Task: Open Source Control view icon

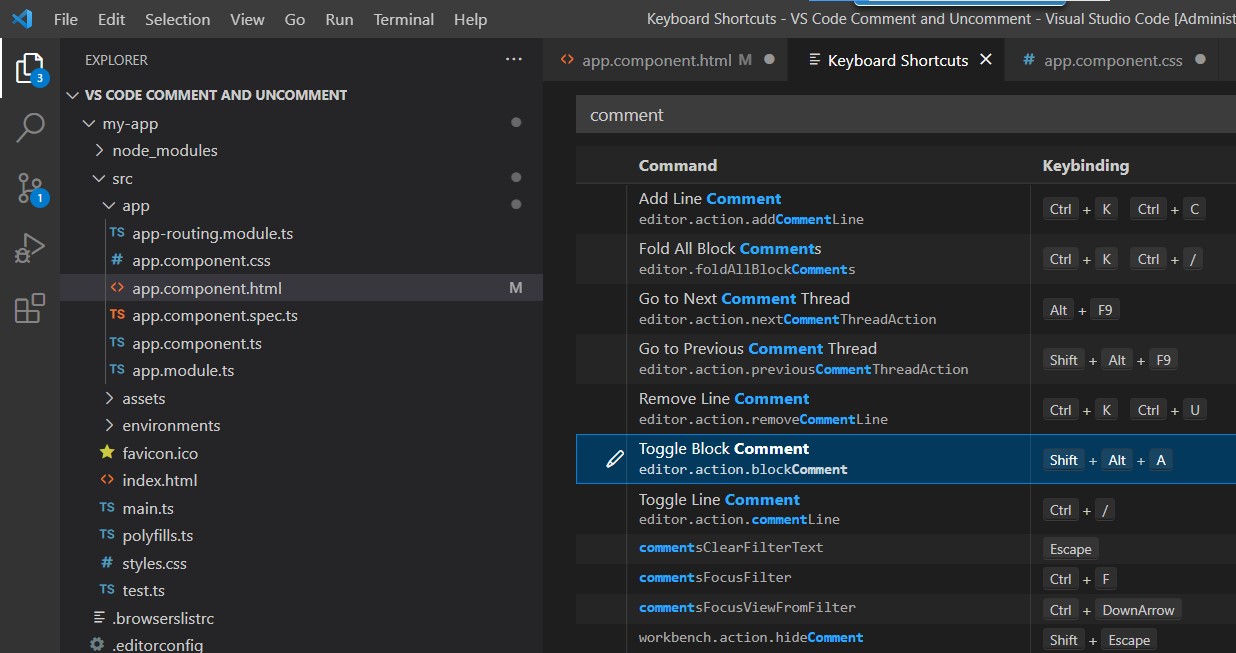Action: [30, 188]
